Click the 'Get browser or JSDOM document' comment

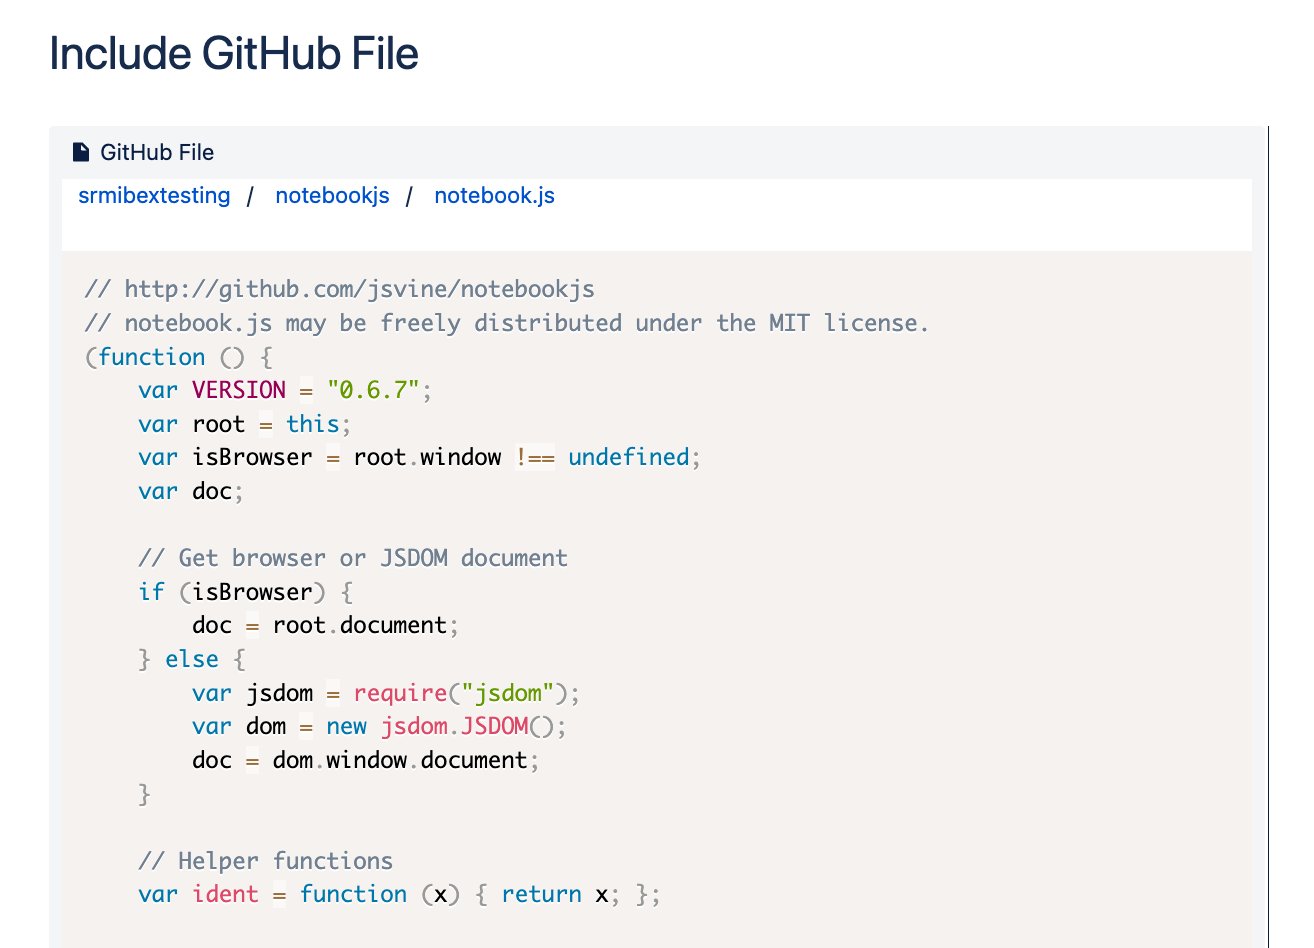pos(353,558)
